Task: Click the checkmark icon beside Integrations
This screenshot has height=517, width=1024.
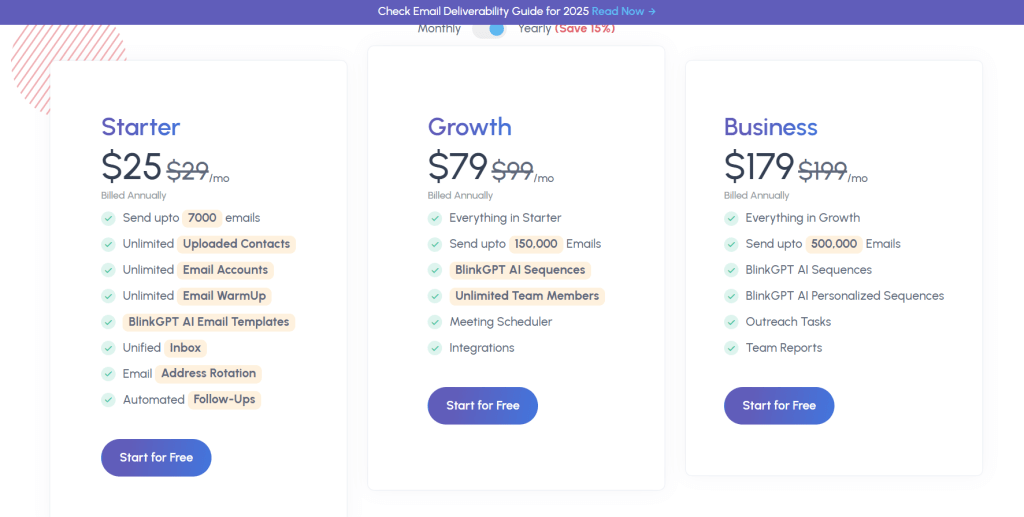Action: (435, 348)
